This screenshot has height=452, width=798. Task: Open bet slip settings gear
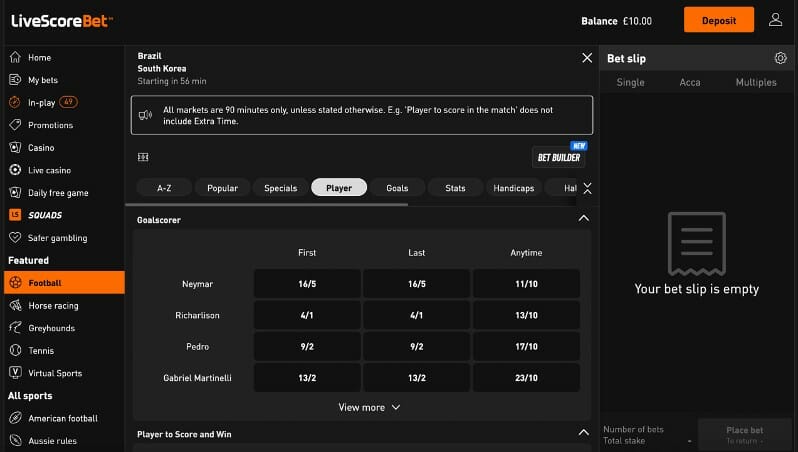780,58
